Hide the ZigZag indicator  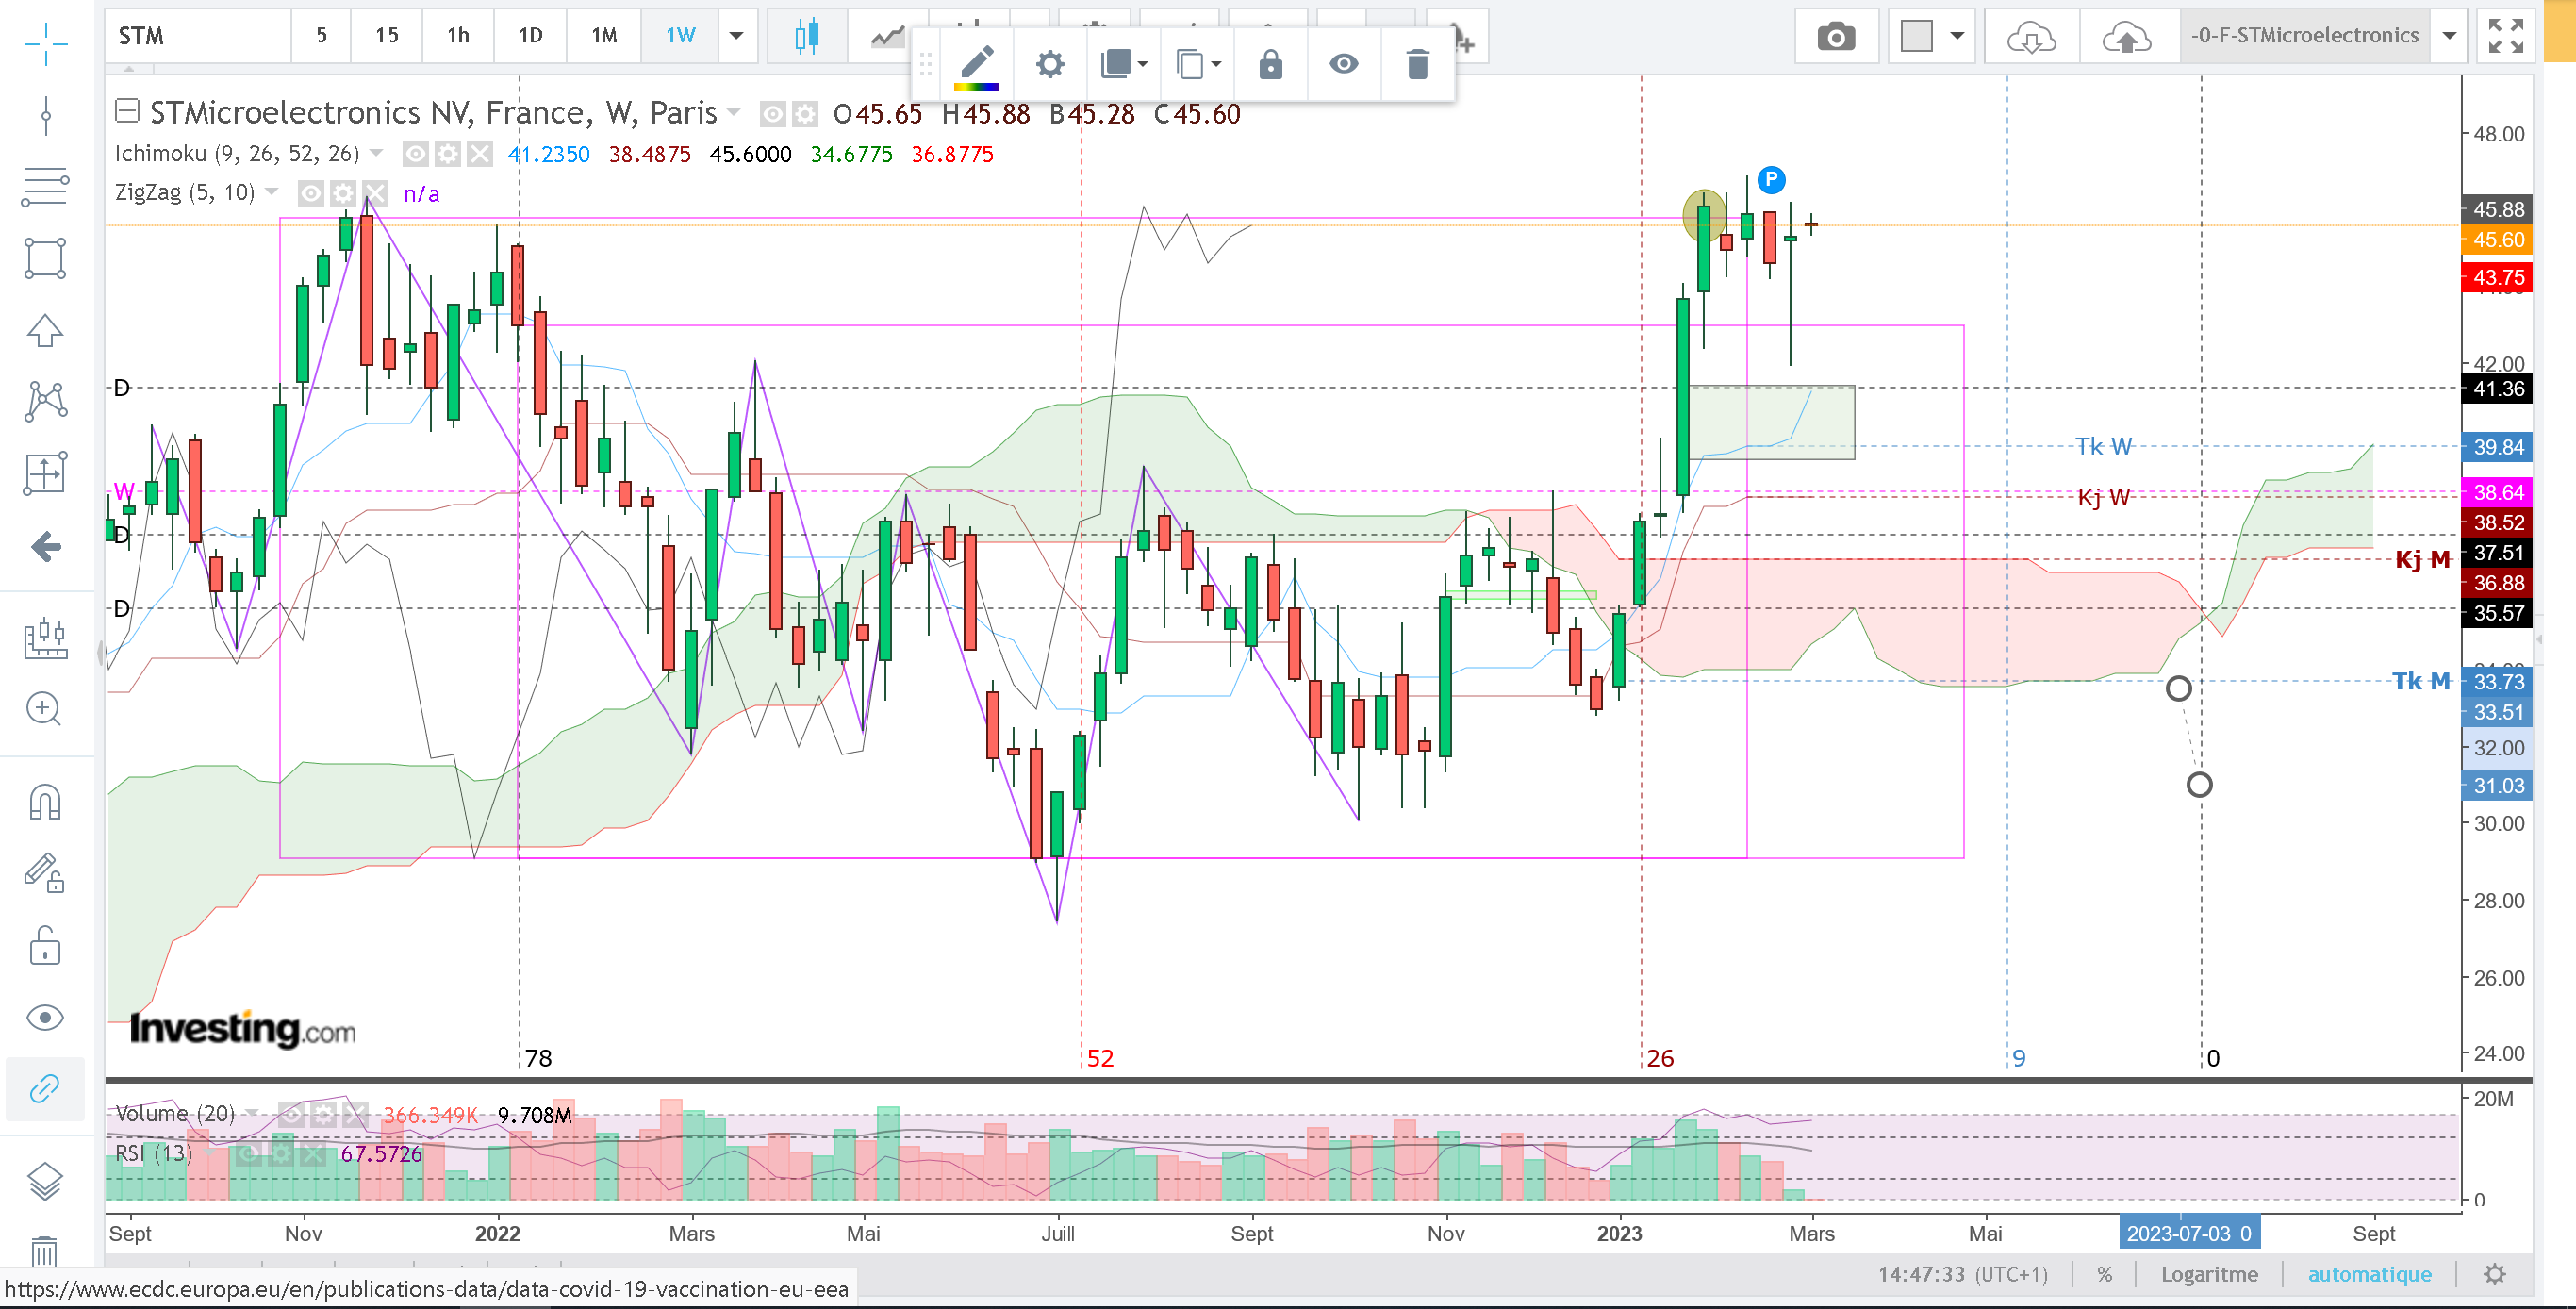[x=311, y=193]
